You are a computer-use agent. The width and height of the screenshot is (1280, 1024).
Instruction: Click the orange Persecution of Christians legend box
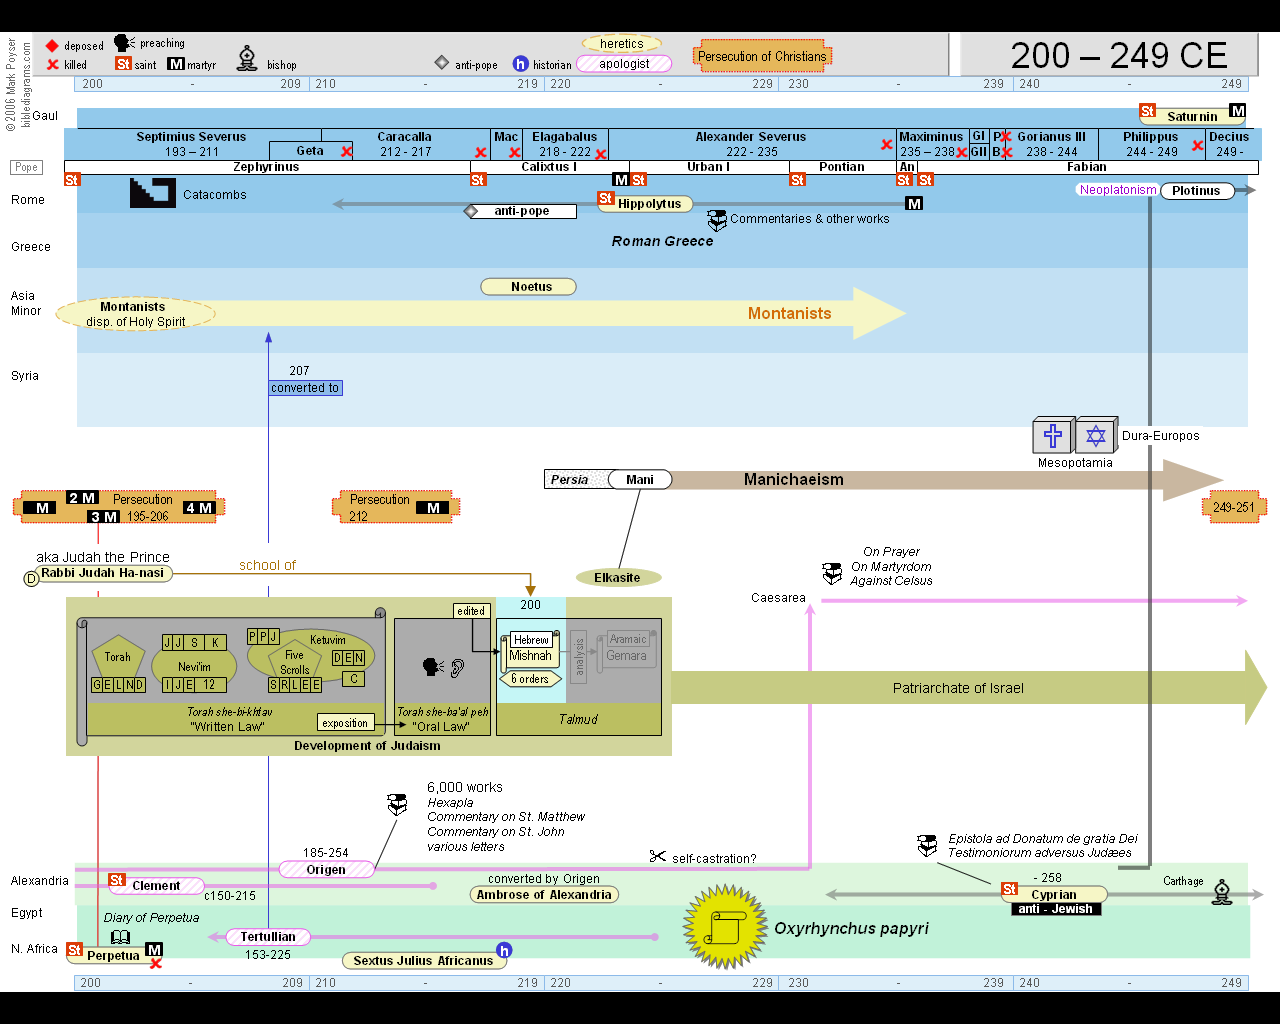pos(762,57)
